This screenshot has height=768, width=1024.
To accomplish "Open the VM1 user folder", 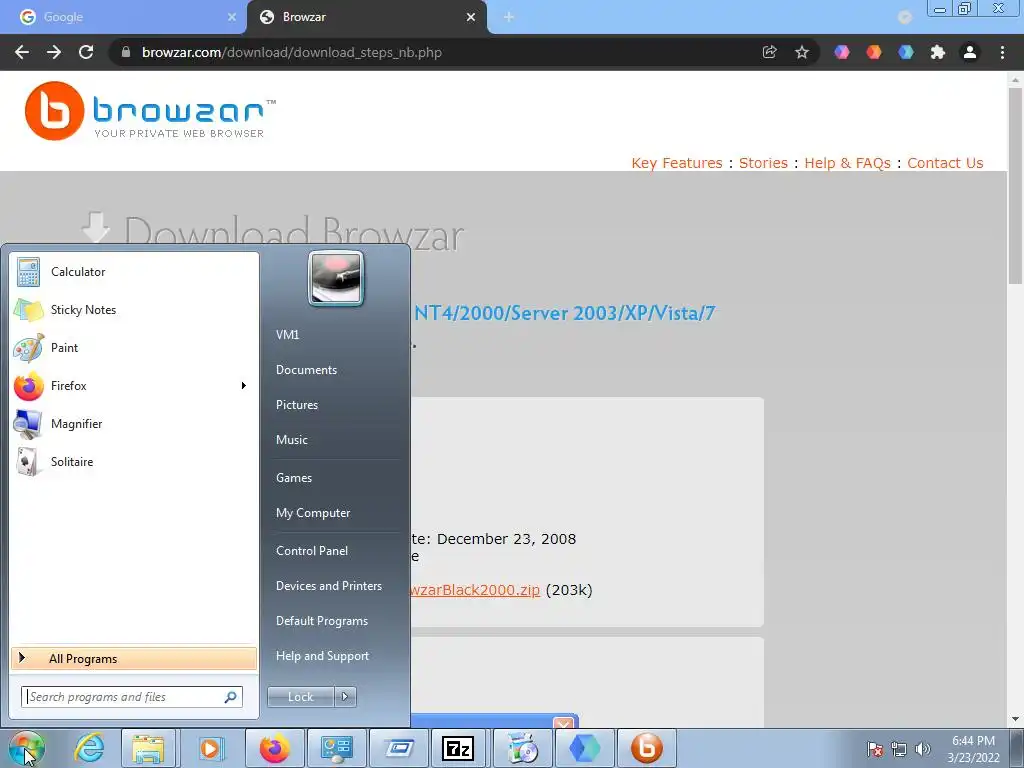I will tap(287, 334).
